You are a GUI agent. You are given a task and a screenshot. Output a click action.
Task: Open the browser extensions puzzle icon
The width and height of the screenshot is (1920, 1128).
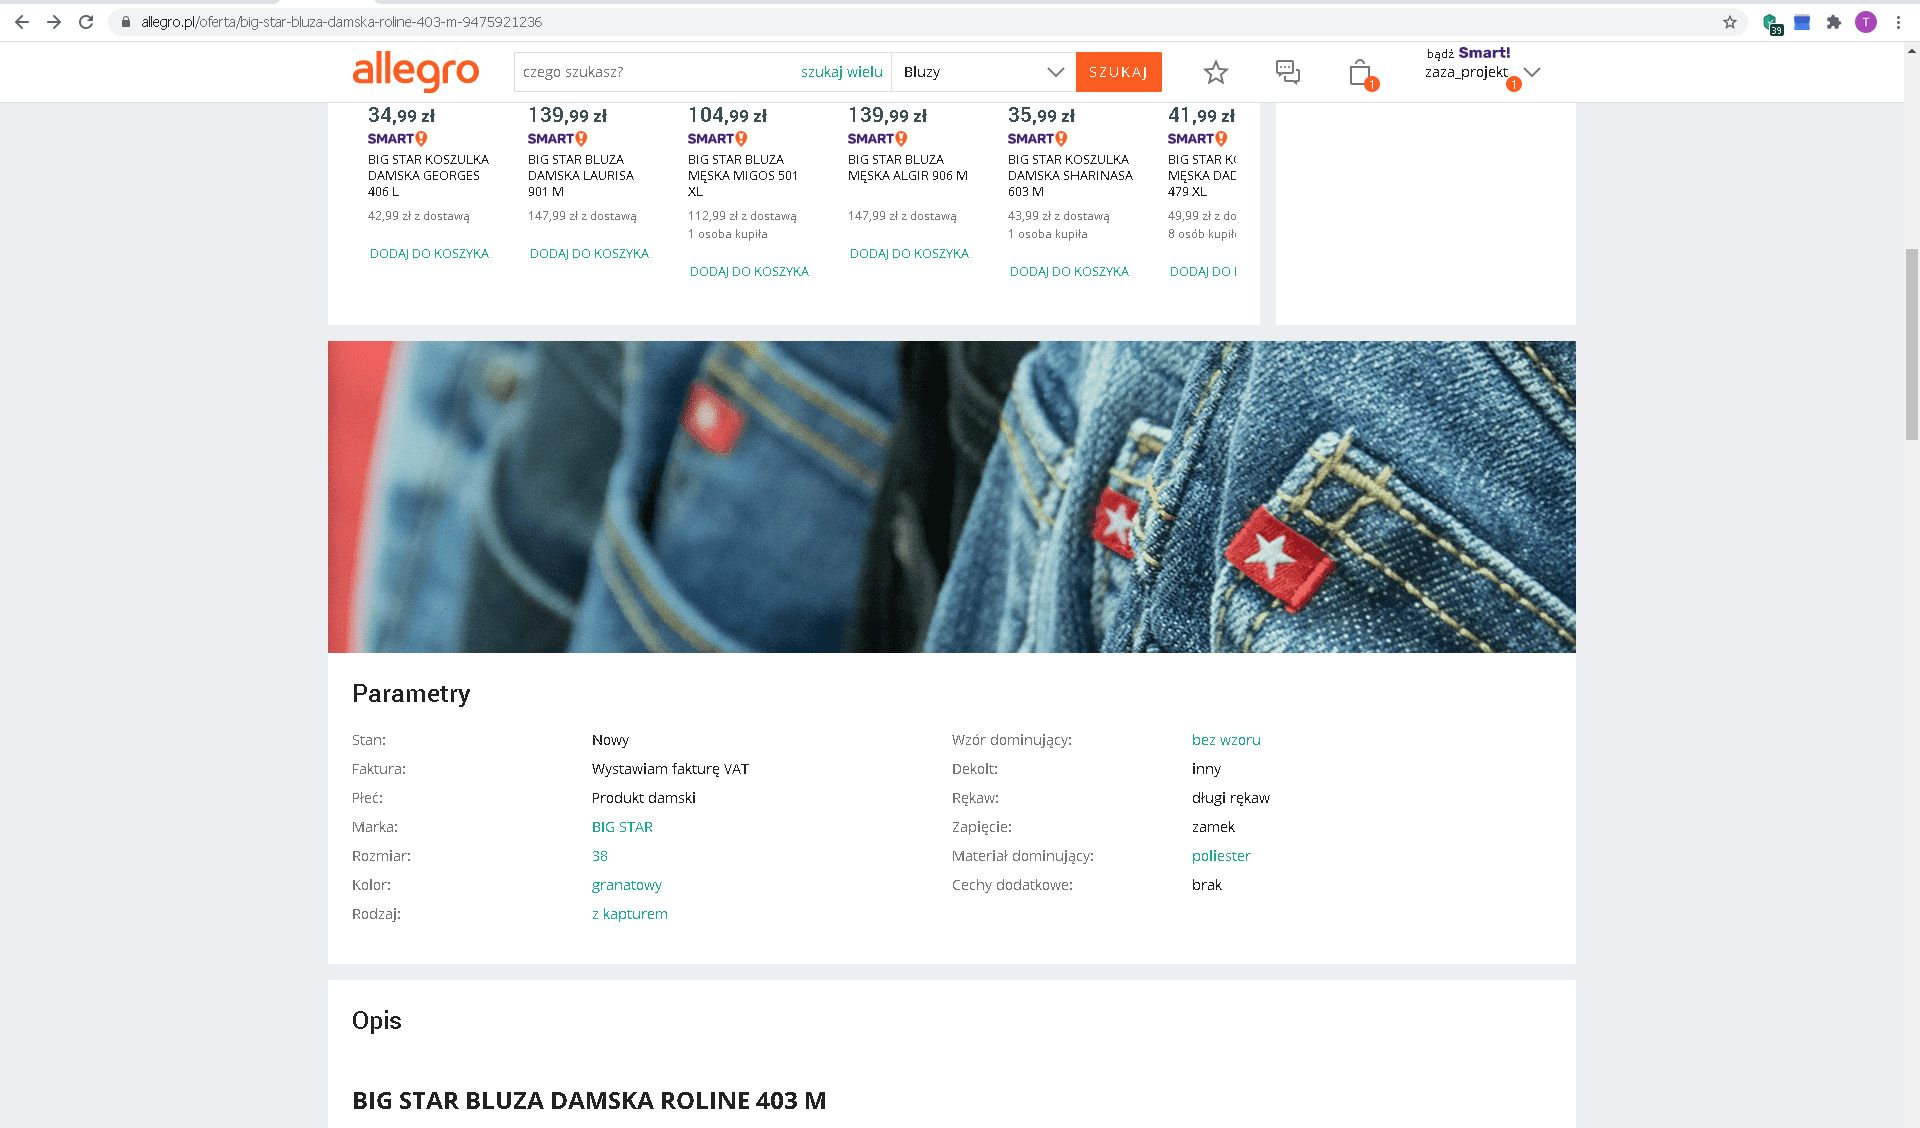1833,22
